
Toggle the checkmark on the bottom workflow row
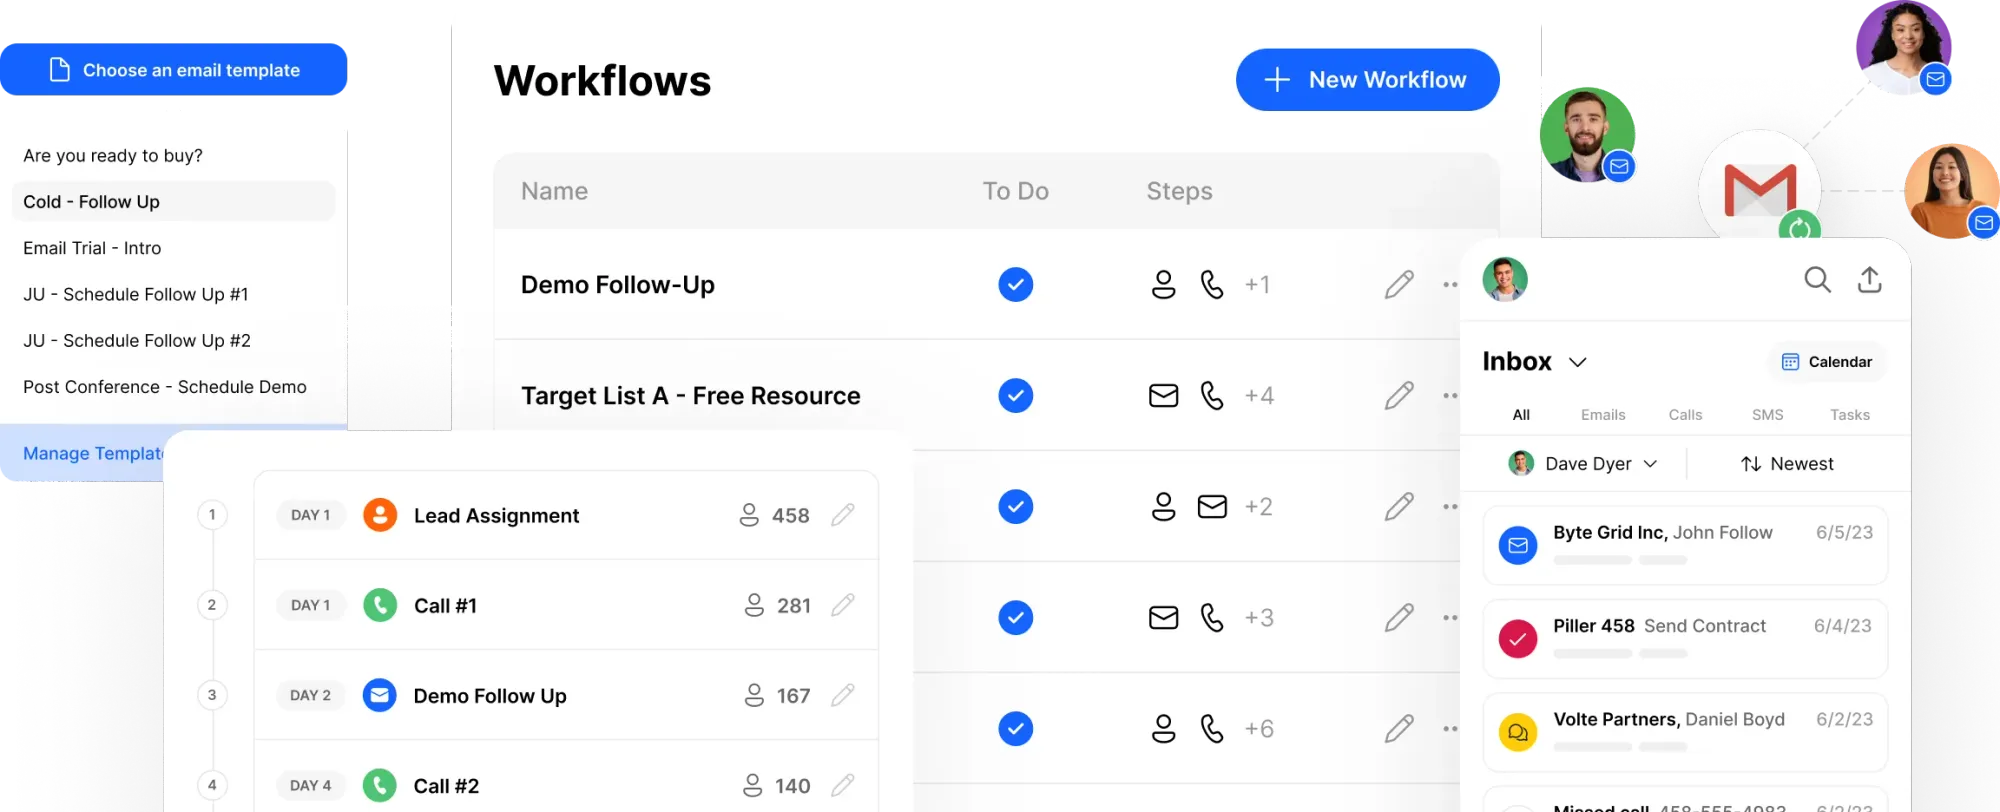pos(1015,728)
